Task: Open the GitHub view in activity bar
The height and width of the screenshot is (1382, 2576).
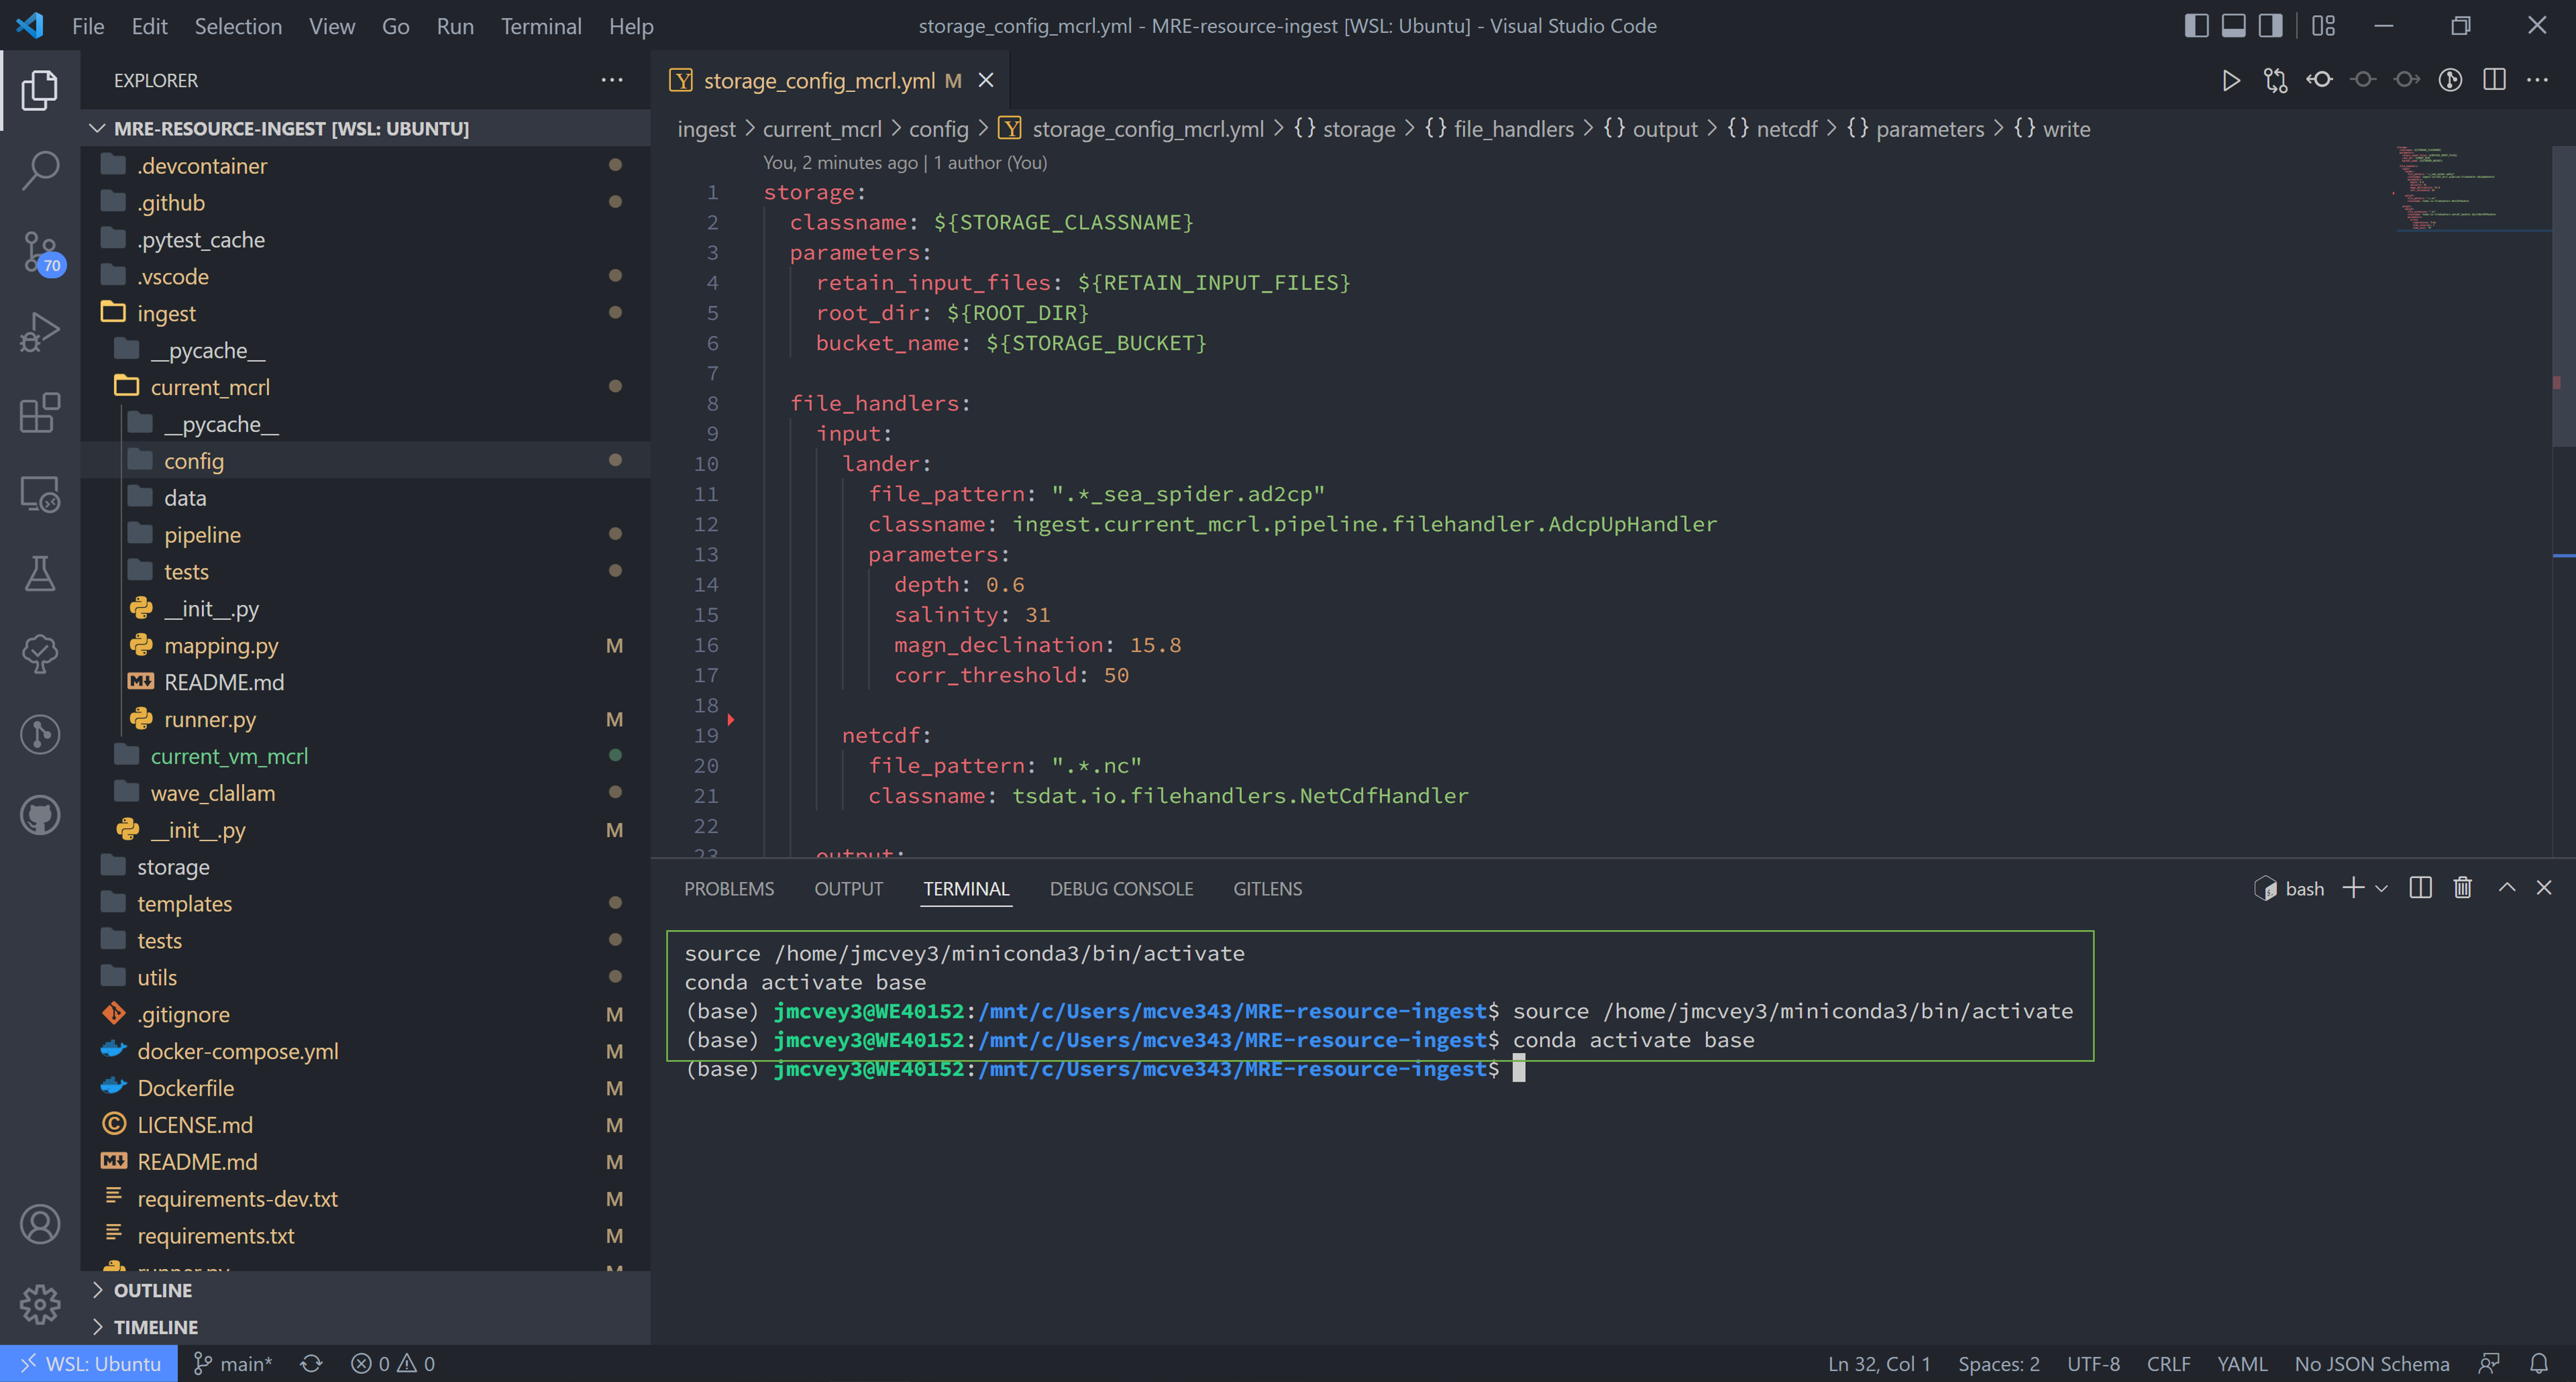Action: coord(40,815)
